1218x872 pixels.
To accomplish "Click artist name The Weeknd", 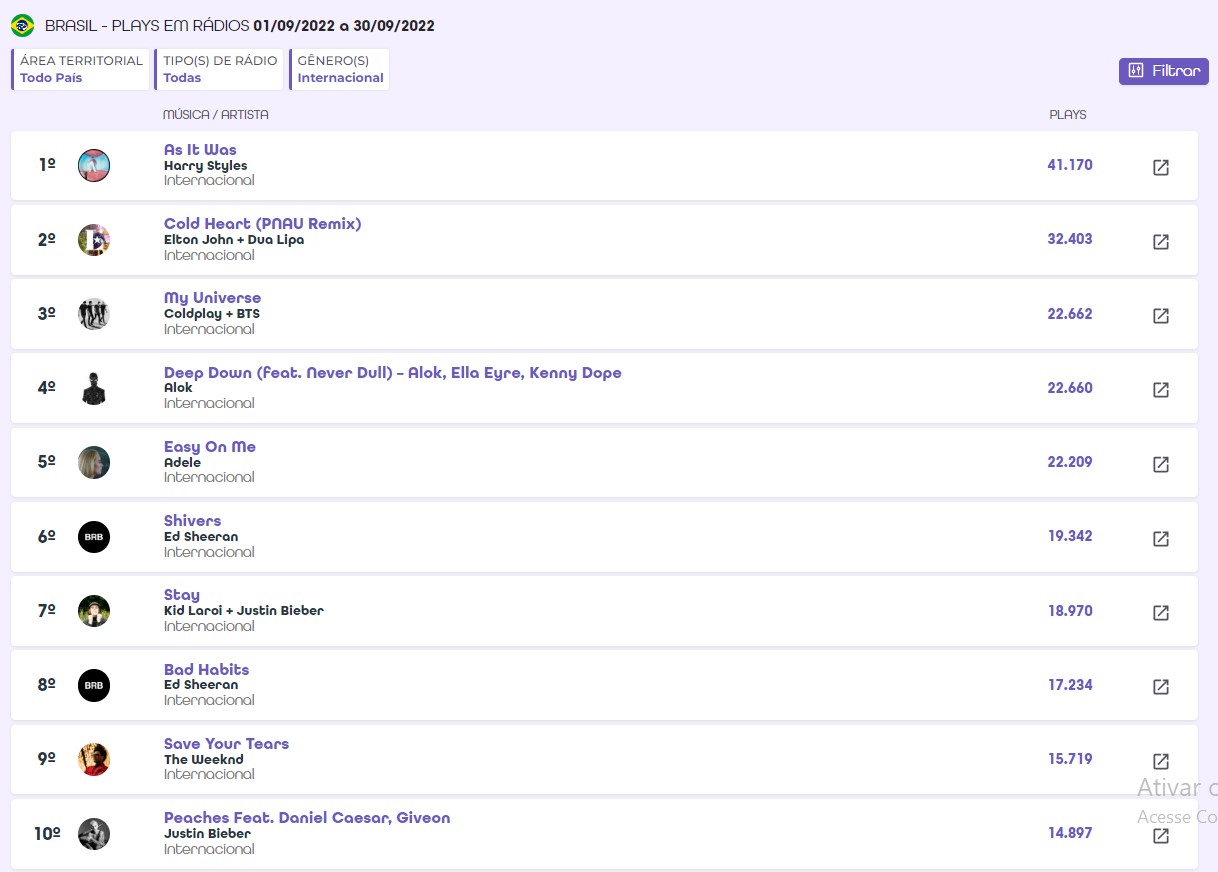I will click(204, 760).
